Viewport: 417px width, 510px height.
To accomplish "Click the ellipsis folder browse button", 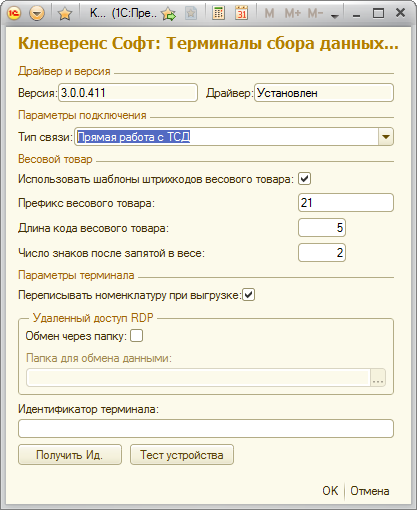I will 378,378.
